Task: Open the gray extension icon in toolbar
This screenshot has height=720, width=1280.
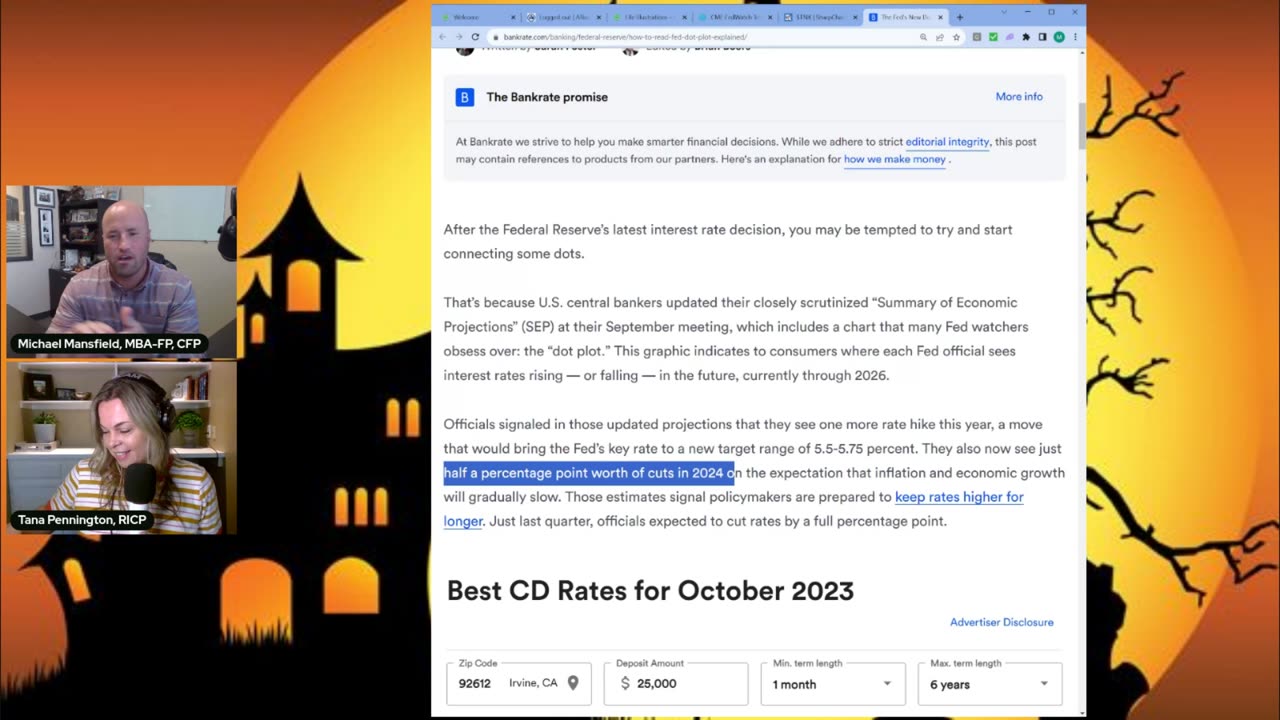Action: [x=977, y=37]
